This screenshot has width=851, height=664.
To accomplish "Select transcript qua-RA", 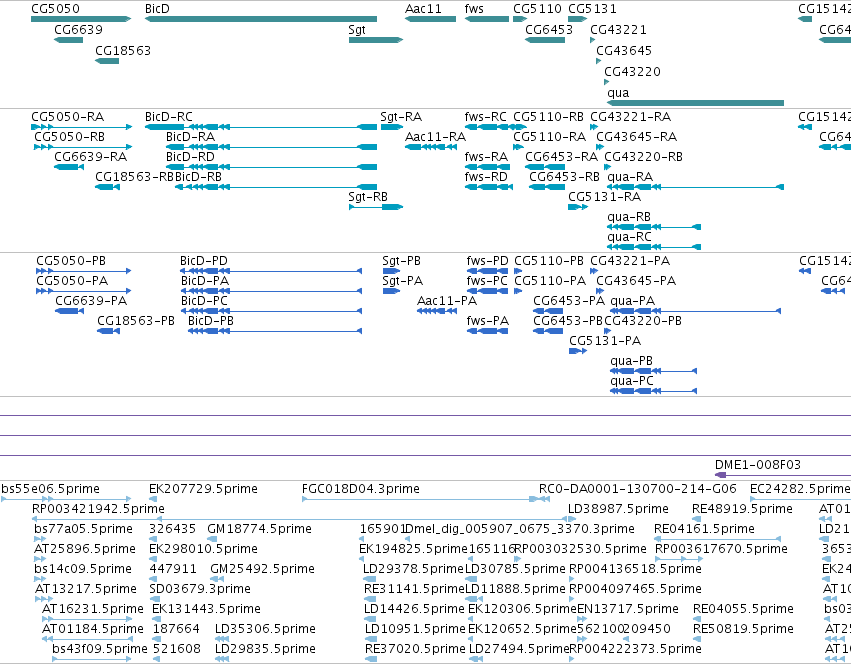I will 696,187.
